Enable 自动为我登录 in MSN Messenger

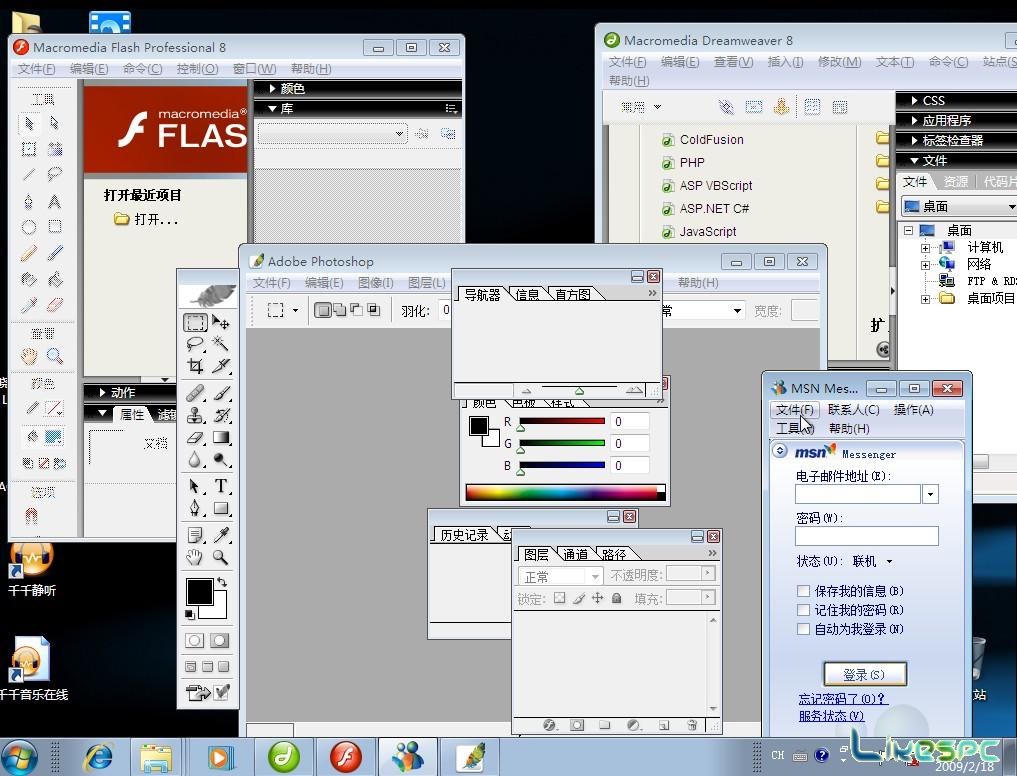point(803,629)
